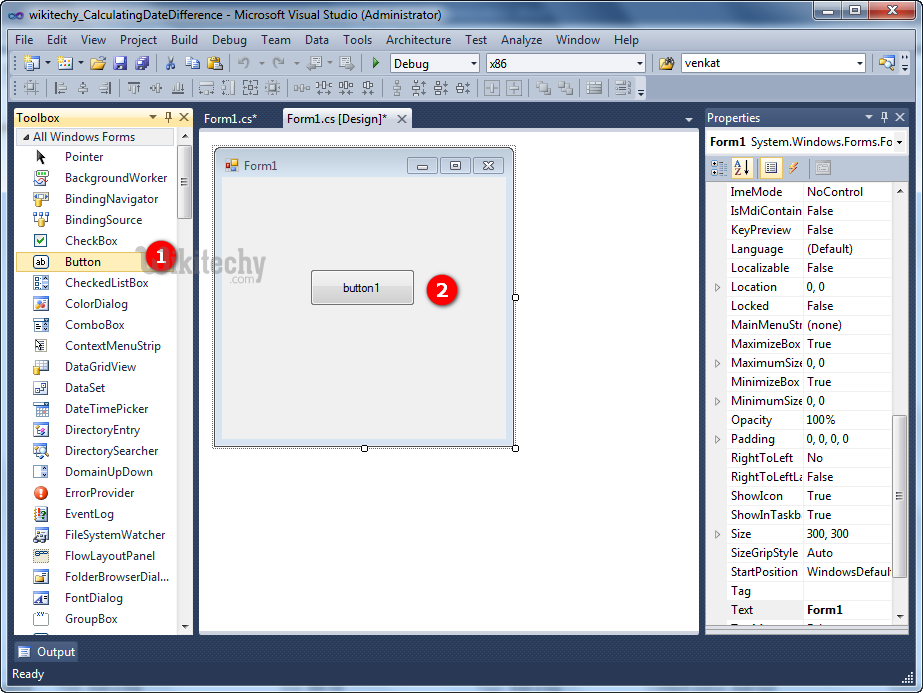
Task: Open the Build menu
Action: (184, 40)
